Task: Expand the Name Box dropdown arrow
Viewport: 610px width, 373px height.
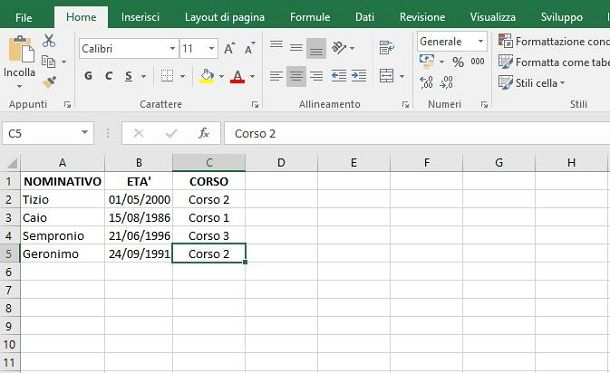Action: point(84,133)
